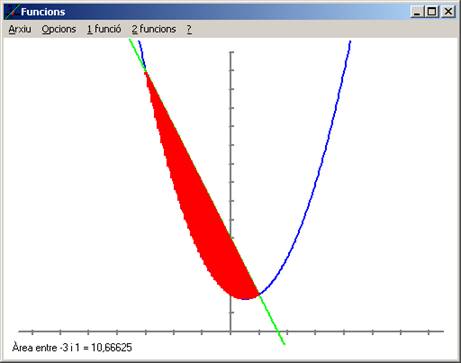Image resolution: width=461 pixels, height=363 pixels.
Task: Click the green line below the x-axis
Action: (x=282, y=338)
